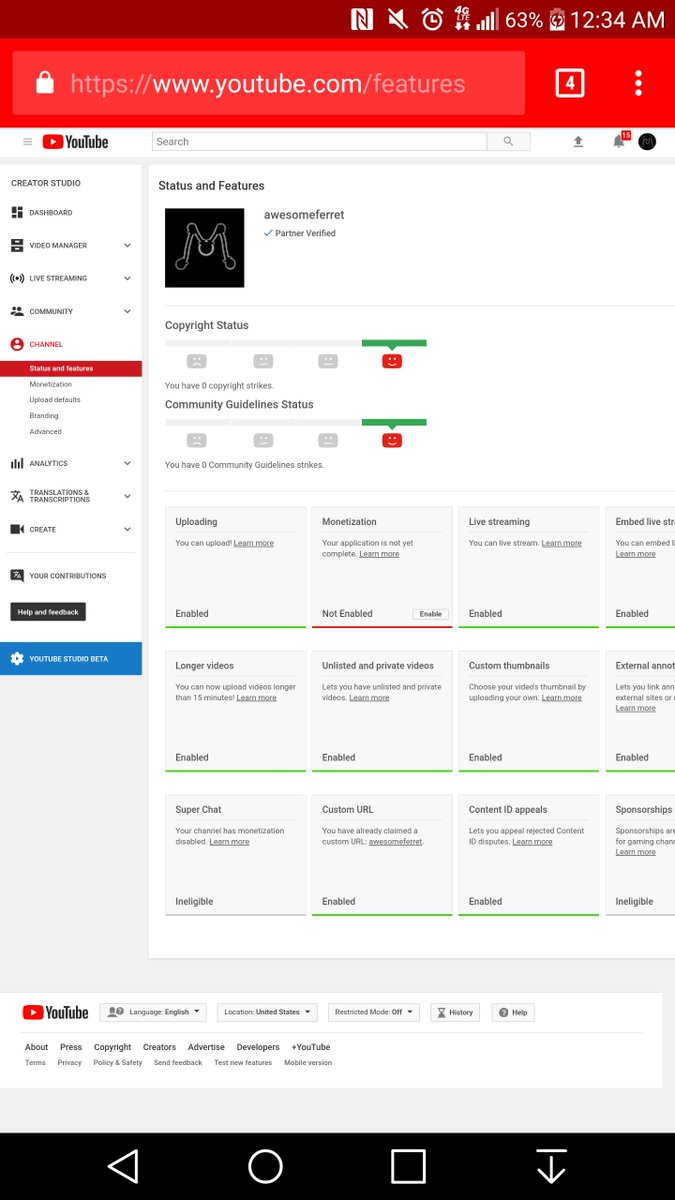Viewport: 675px width, 1200px height.
Task: Click the awesomeferret custom URL link
Action: pos(395,842)
